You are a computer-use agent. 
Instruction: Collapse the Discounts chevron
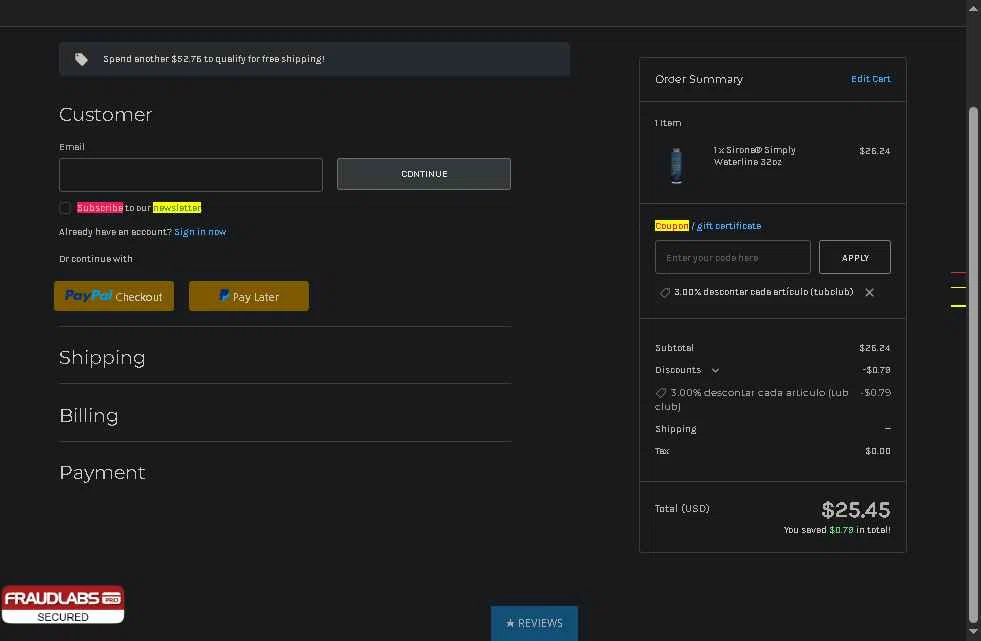pos(715,370)
